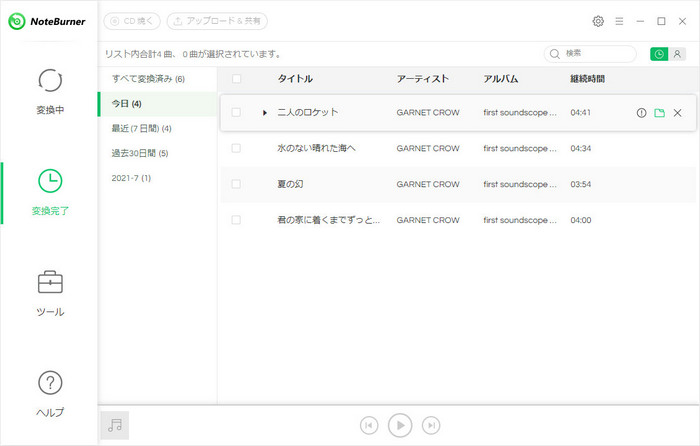Image resolution: width=700 pixels, height=446 pixels.
Task: Select the 夏の幻 title
Action: tap(290, 184)
